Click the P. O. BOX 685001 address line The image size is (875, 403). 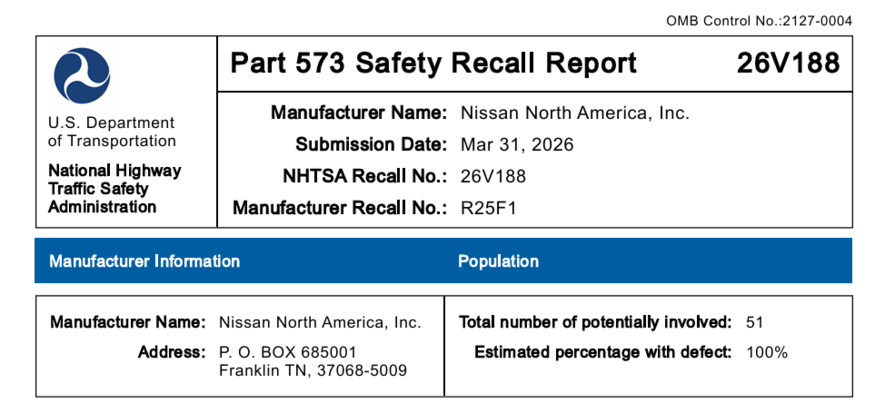click(287, 353)
